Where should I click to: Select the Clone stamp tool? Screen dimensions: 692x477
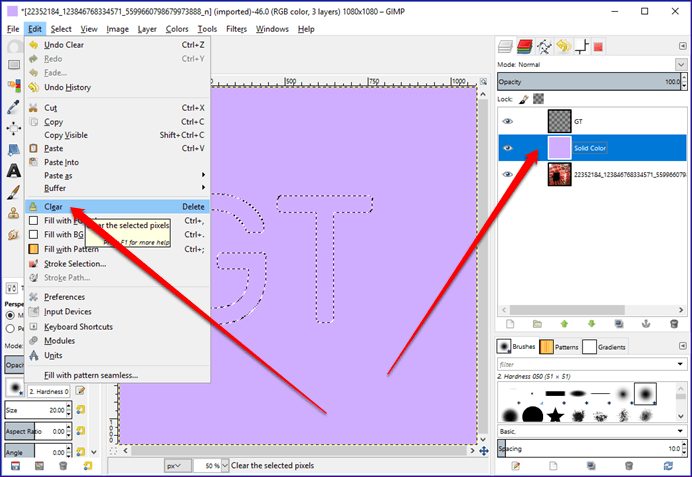click(14, 213)
